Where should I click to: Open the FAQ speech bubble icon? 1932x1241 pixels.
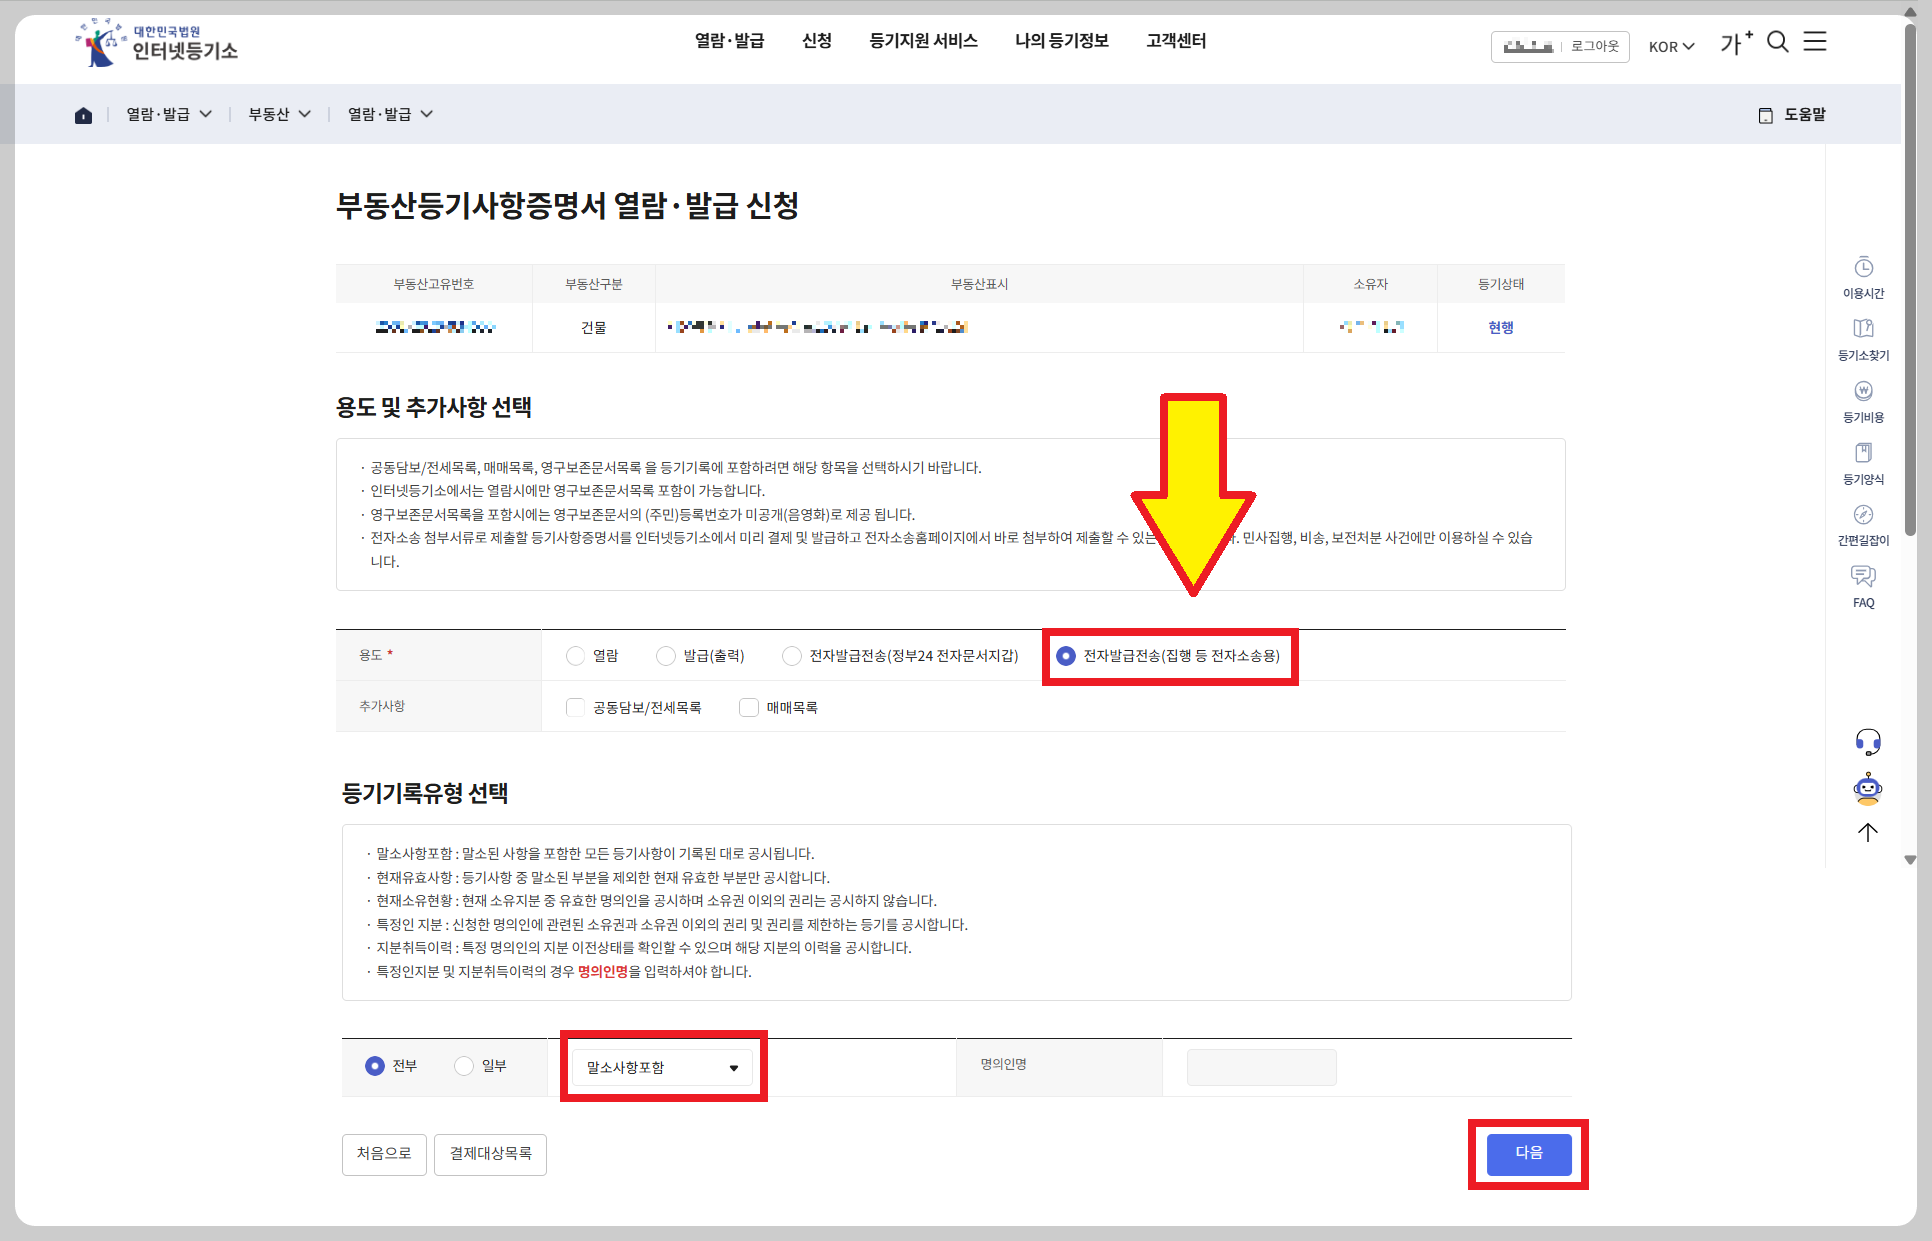coord(1863,577)
